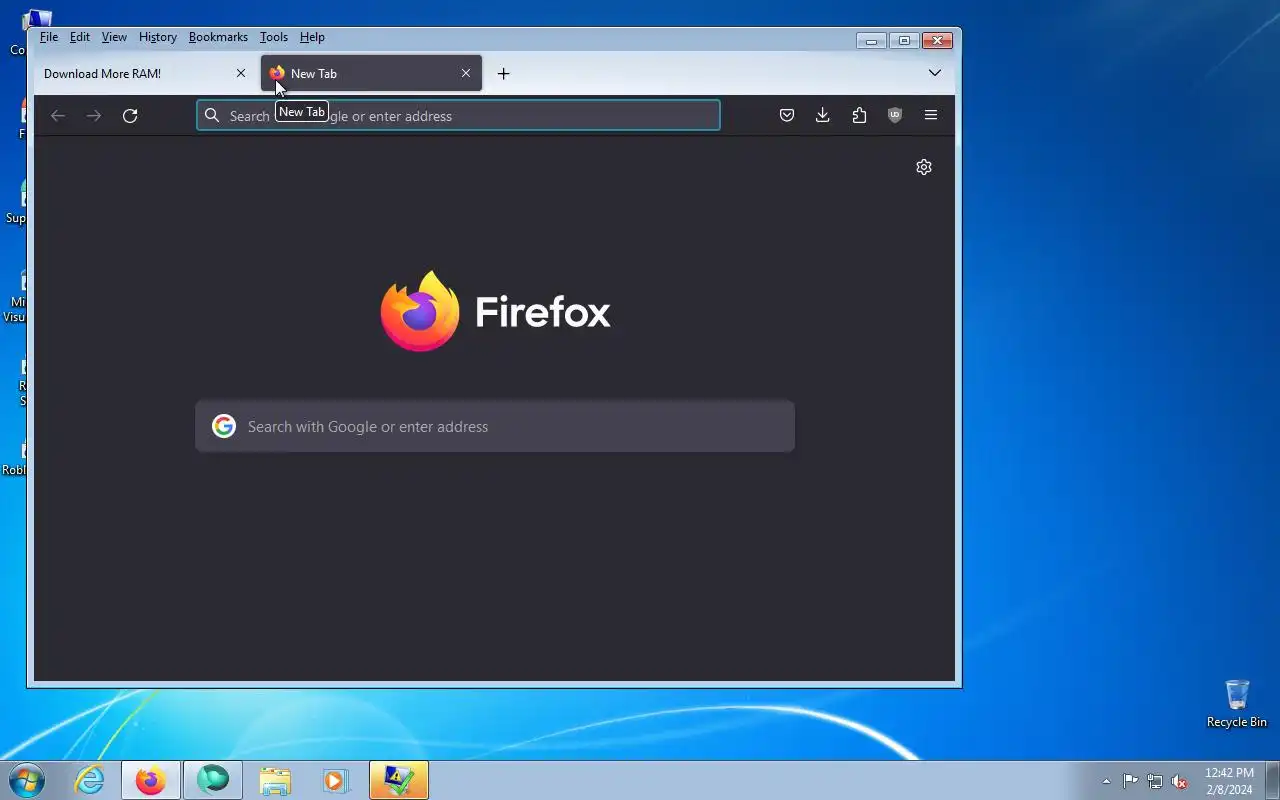Open the History menu
1280x800 pixels.
pos(157,37)
